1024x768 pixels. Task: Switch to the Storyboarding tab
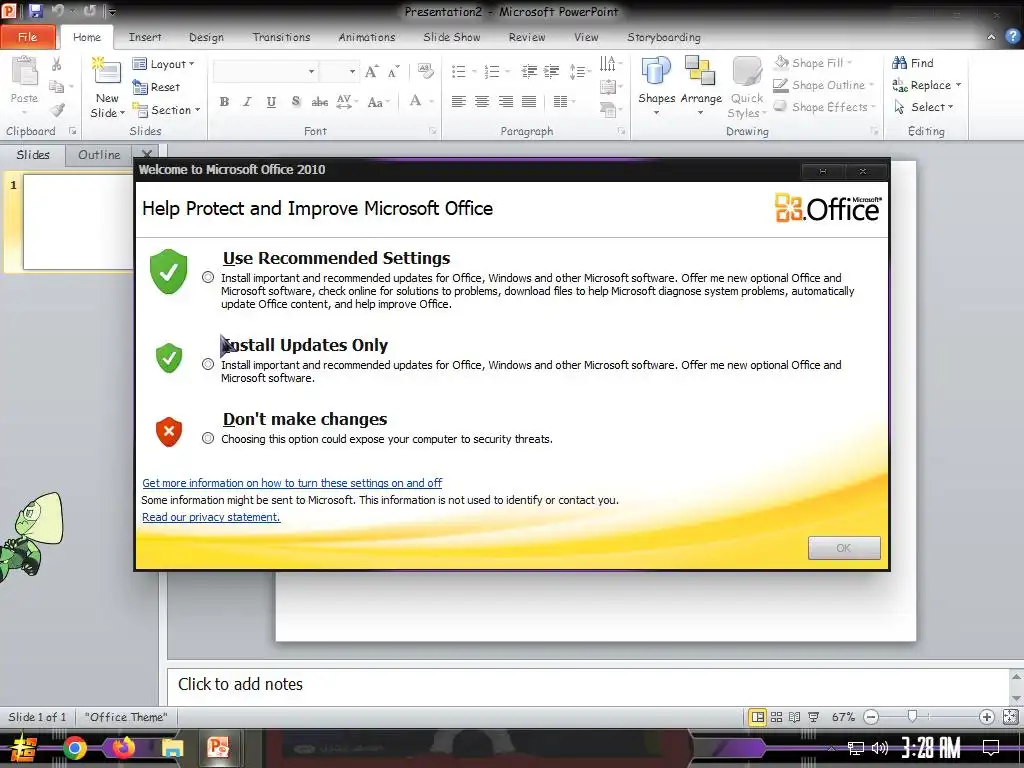pyautogui.click(x=664, y=37)
